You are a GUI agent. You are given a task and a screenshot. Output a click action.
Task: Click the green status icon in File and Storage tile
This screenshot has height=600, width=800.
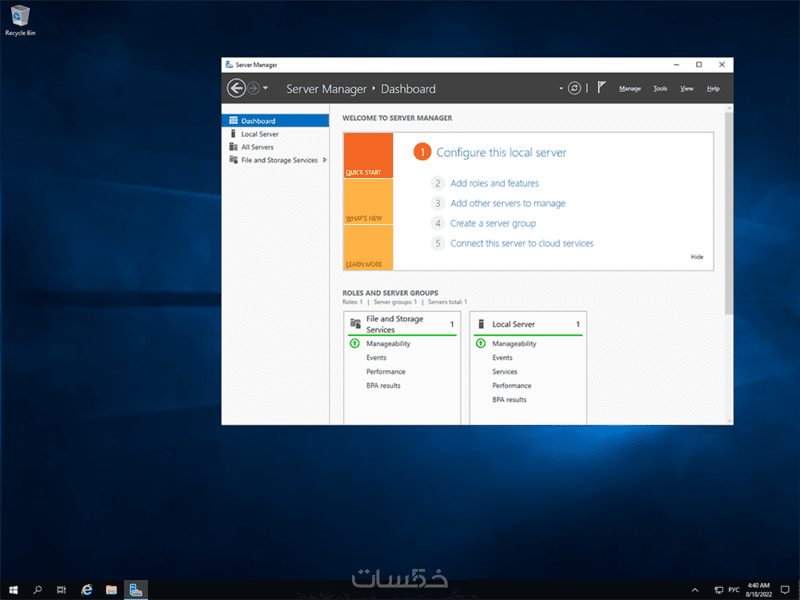coord(355,343)
